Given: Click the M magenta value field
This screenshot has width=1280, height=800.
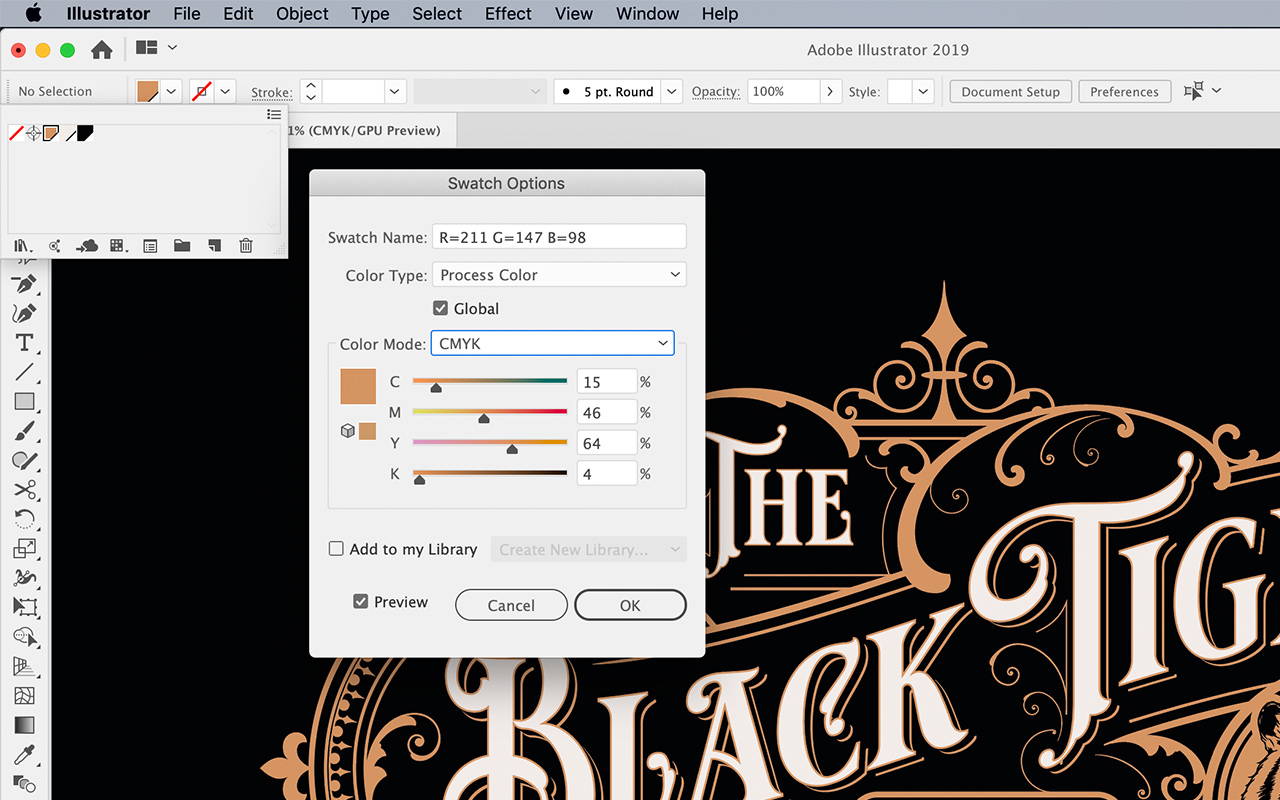Looking at the screenshot, I should tap(607, 412).
